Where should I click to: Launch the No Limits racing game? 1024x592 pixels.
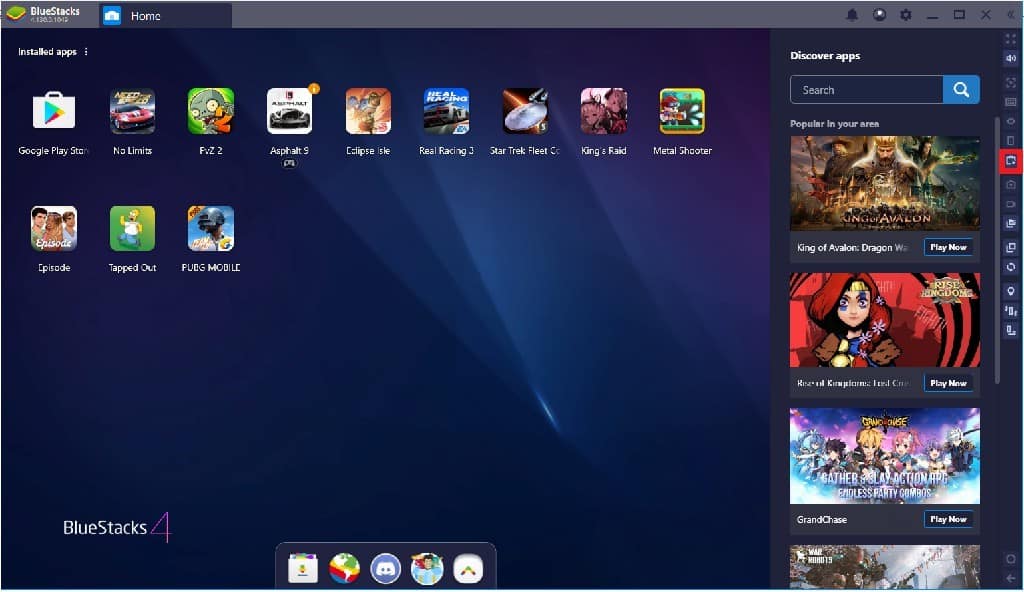coord(133,111)
